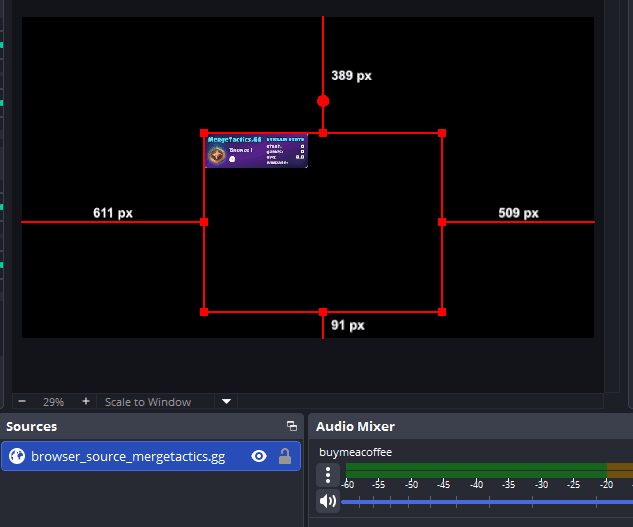Image resolution: width=633 pixels, height=527 pixels.
Task: Select the Scale to Window option
Action: point(148,402)
